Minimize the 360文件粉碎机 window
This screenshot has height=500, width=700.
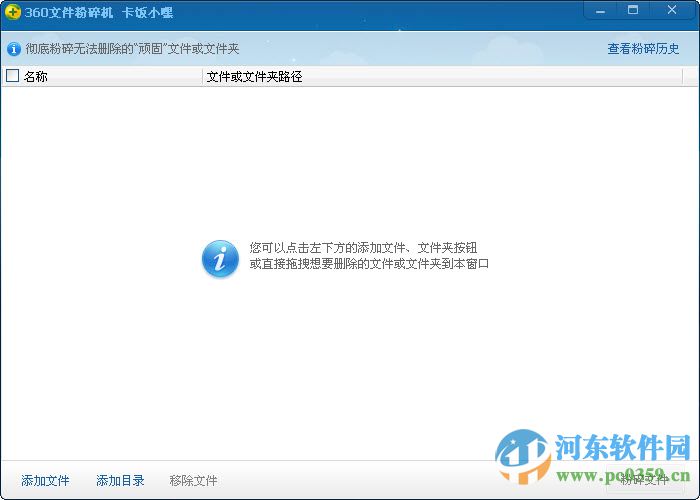tap(600, 11)
